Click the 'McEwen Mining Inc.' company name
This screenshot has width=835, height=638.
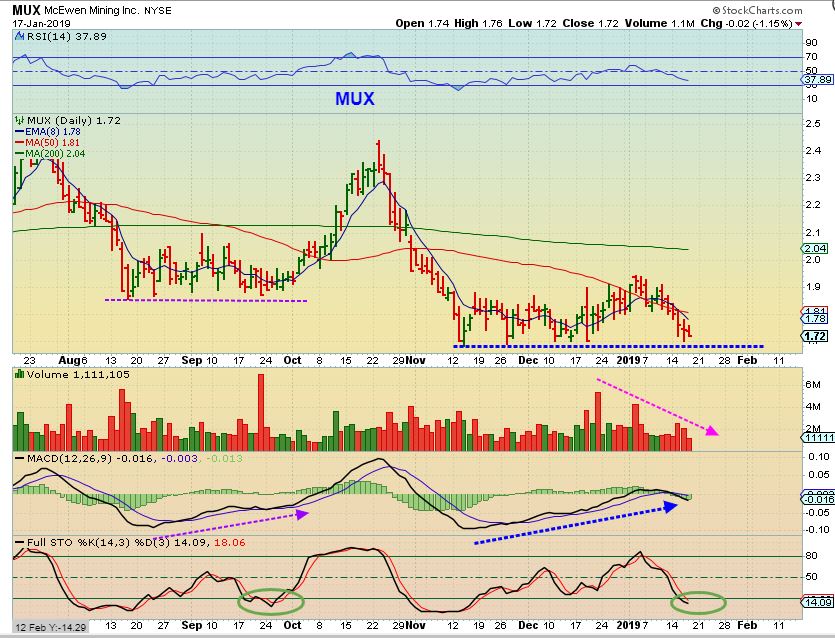[93, 11]
